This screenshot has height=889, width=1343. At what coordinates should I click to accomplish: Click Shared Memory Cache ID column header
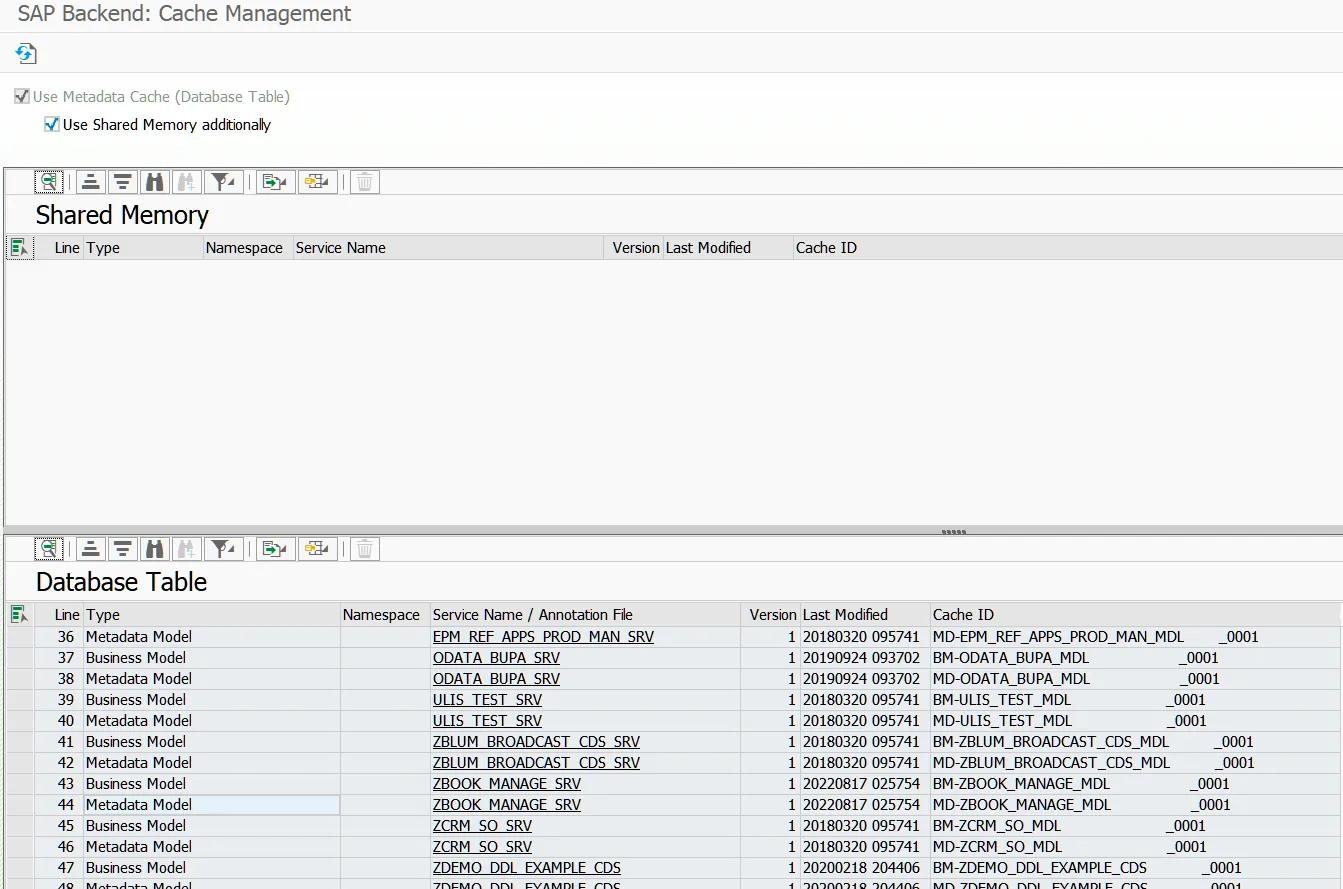coord(1067,248)
